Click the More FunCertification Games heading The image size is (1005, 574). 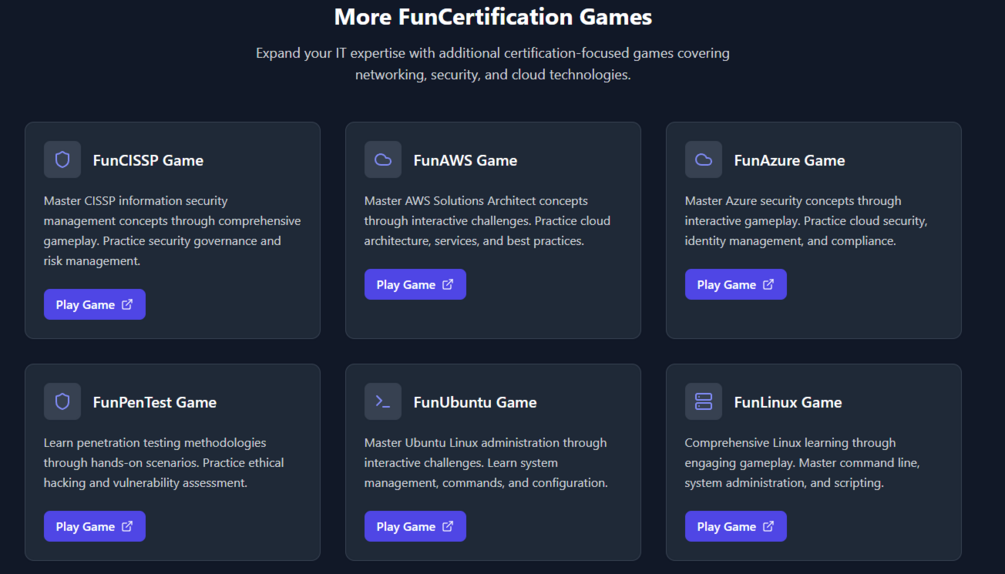493,17
